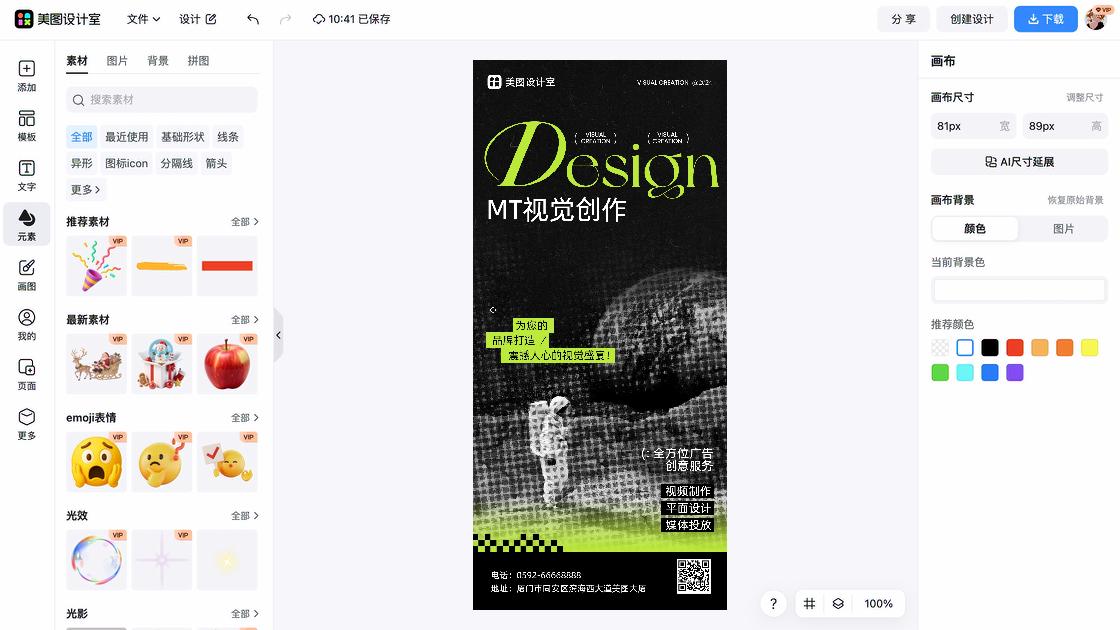Pick the black recommended color swatch

[989, 348]
